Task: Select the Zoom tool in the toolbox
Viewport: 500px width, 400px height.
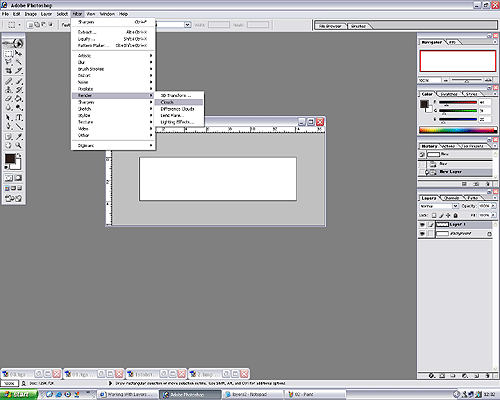Action: click(x=19, y=145)
